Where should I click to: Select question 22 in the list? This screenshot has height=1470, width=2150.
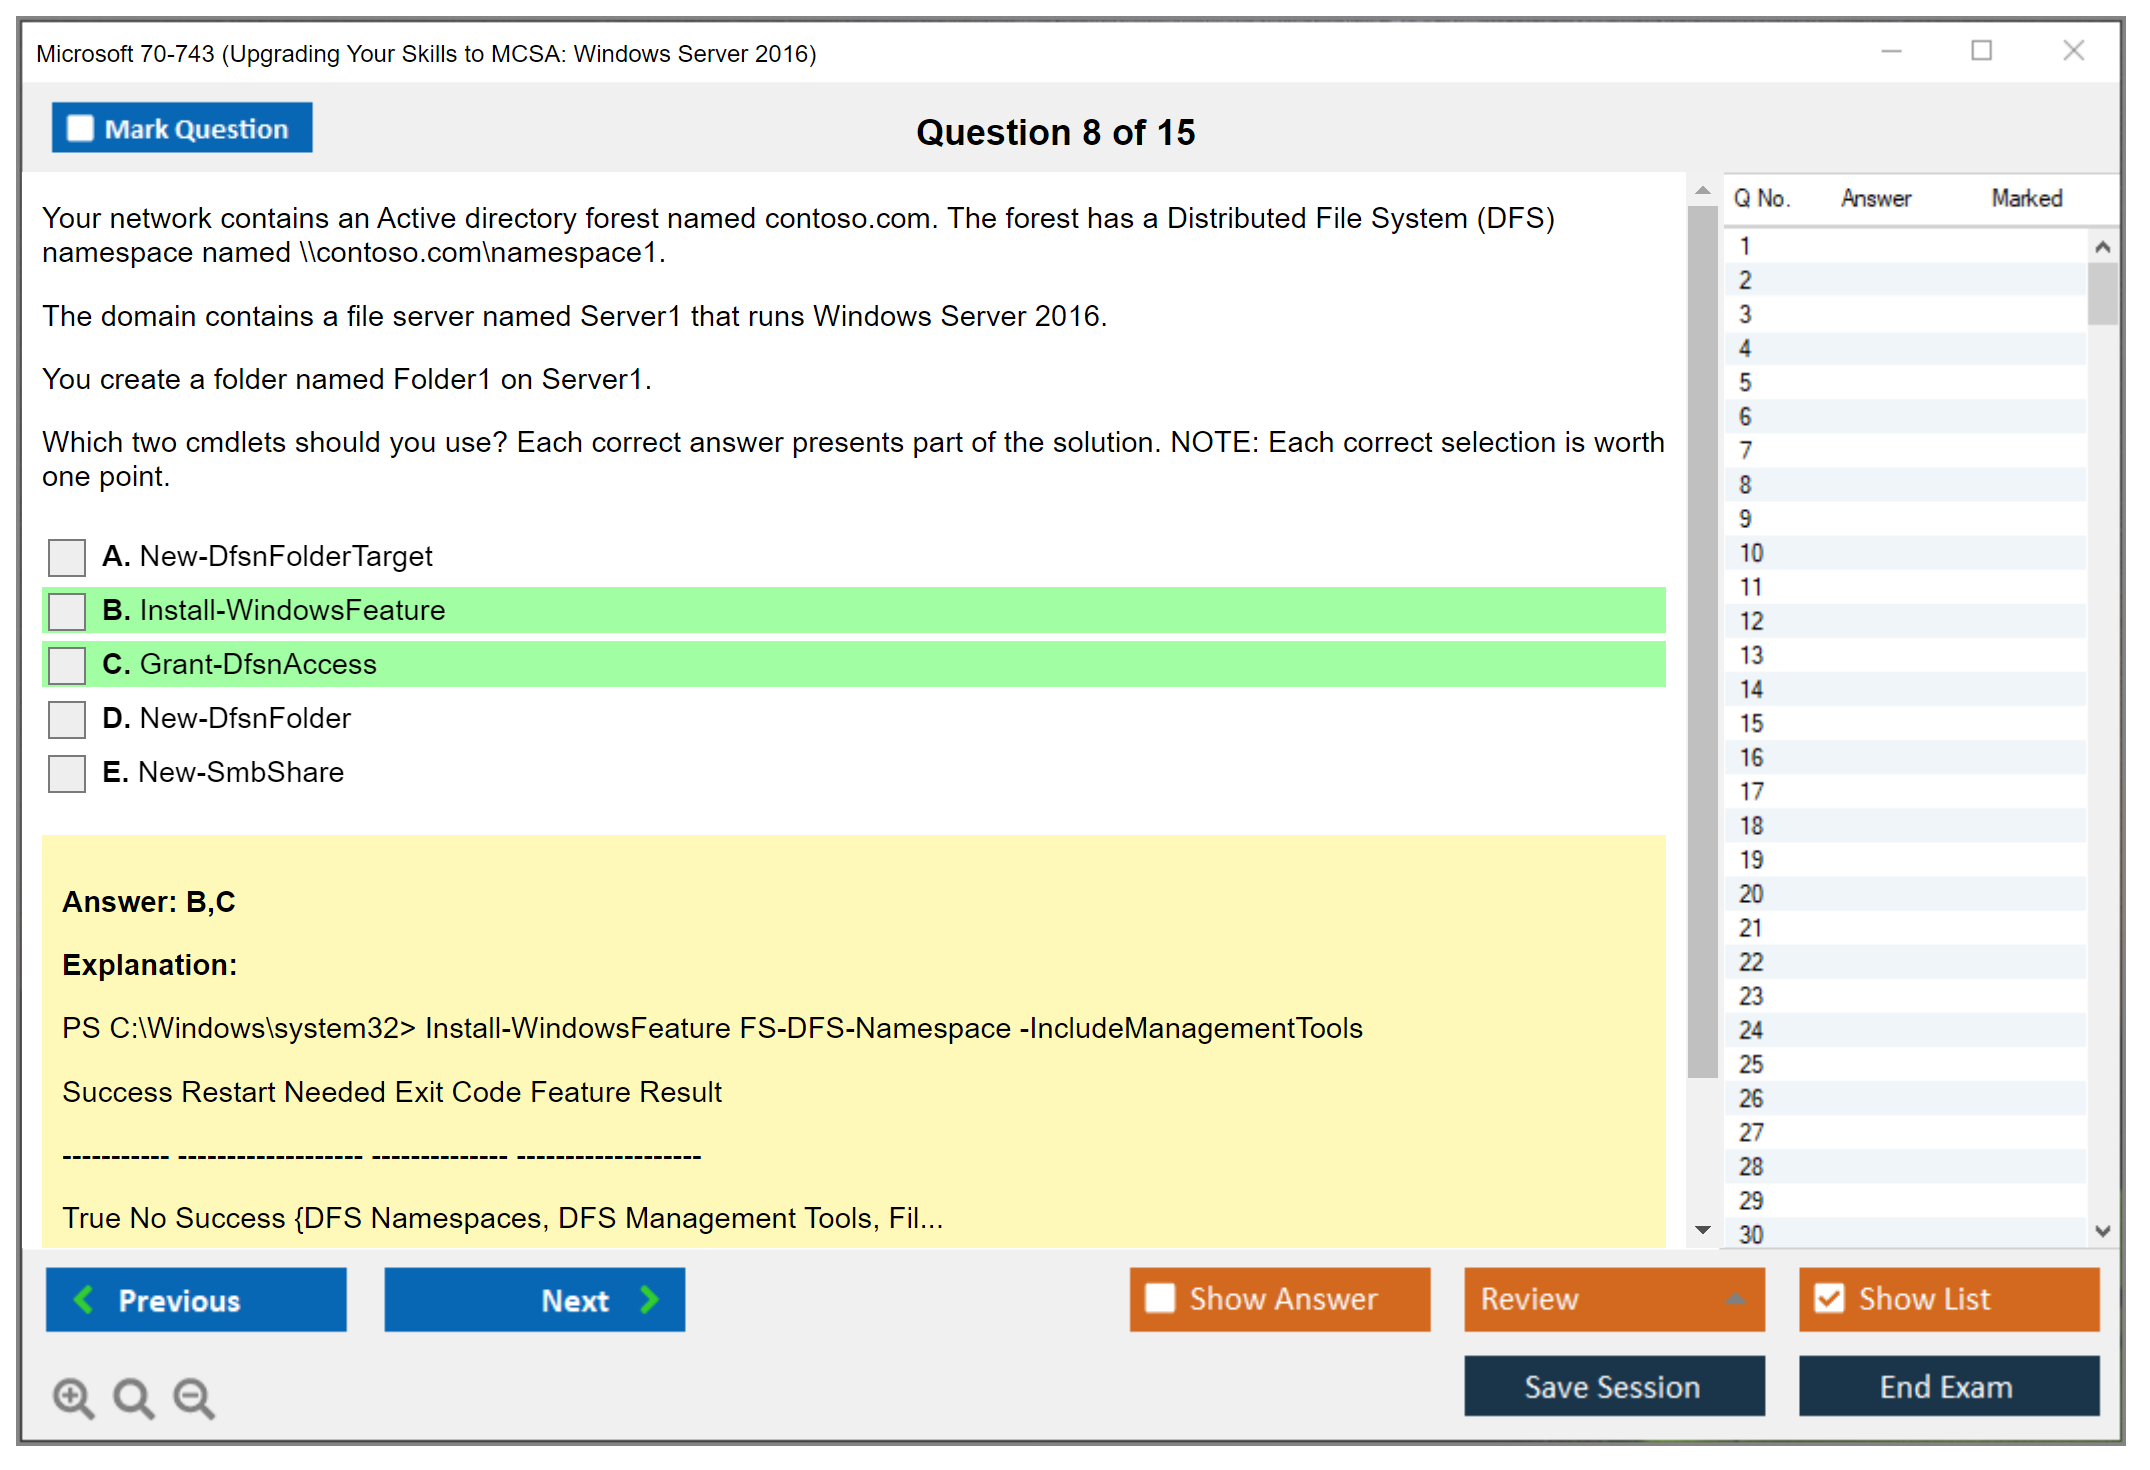(1751, 962)
